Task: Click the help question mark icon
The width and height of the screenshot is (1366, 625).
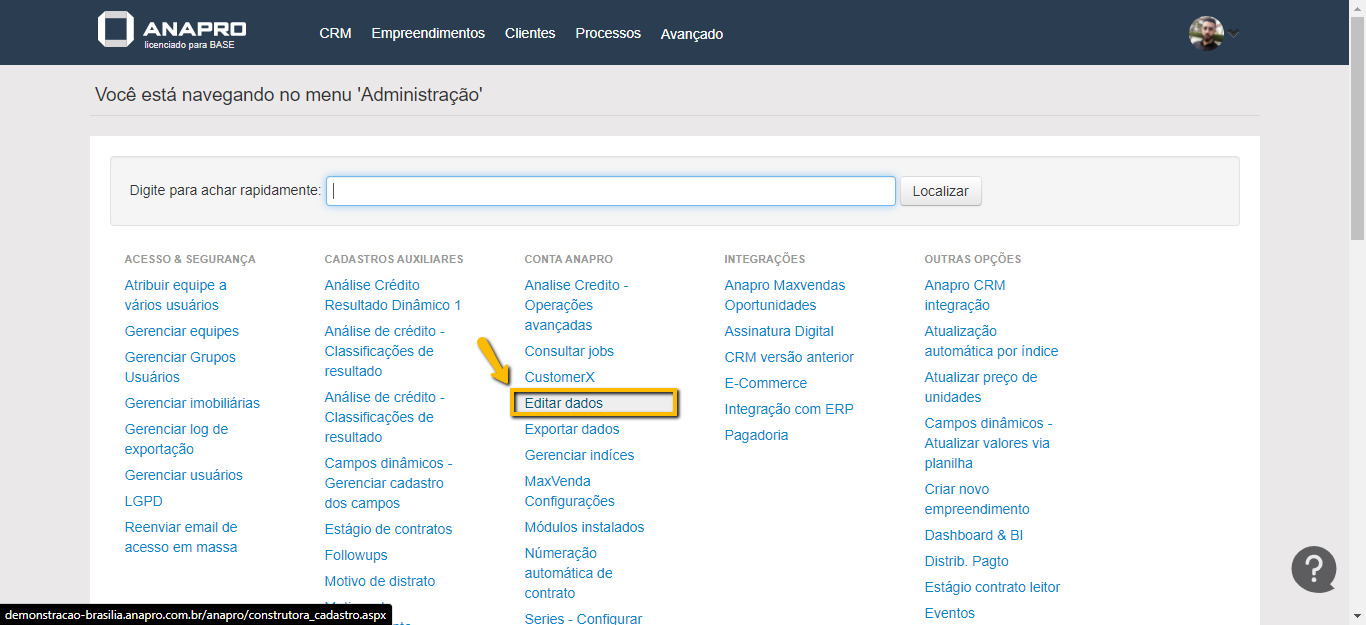Action: pos(1313,569)
